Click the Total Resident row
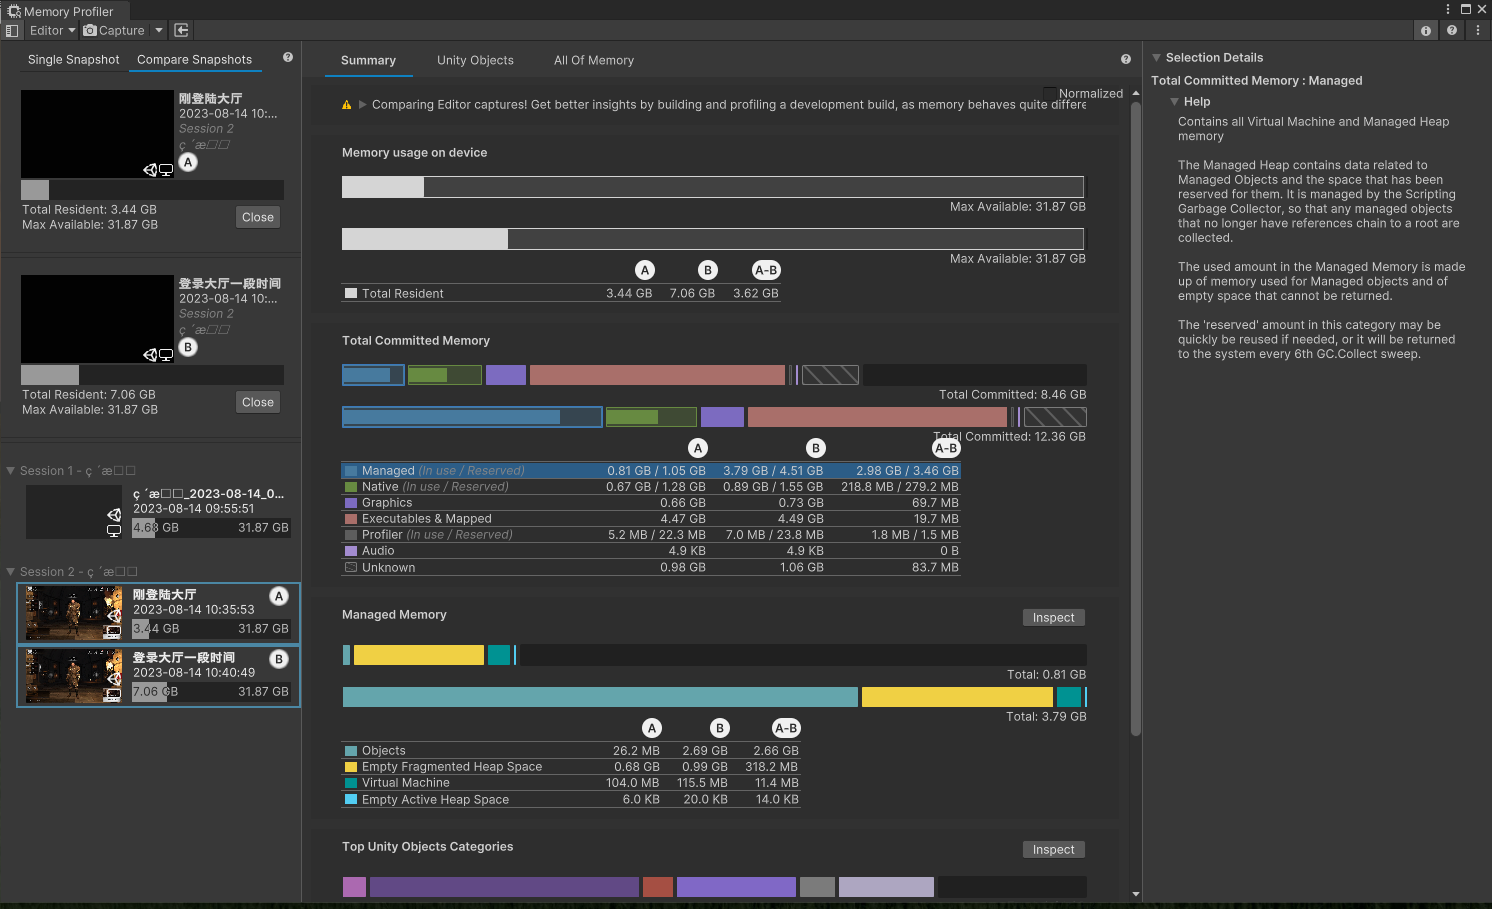The height and width of the screenshot is (909, 1492). click(561, 294)
